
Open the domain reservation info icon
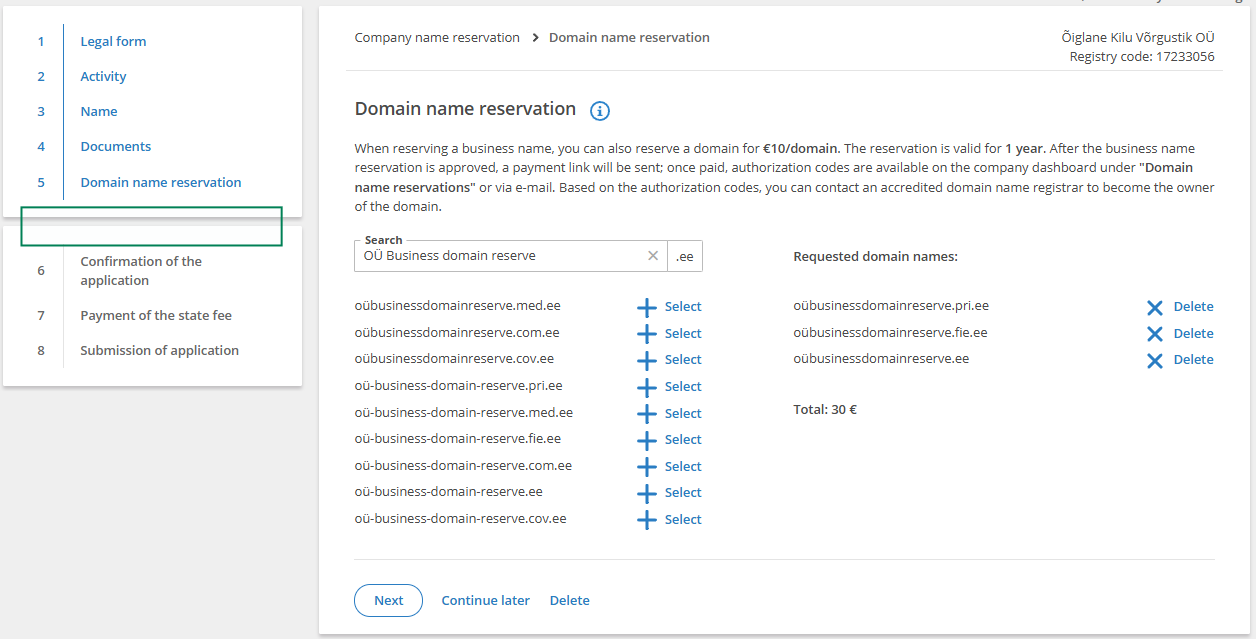point(600,111)
